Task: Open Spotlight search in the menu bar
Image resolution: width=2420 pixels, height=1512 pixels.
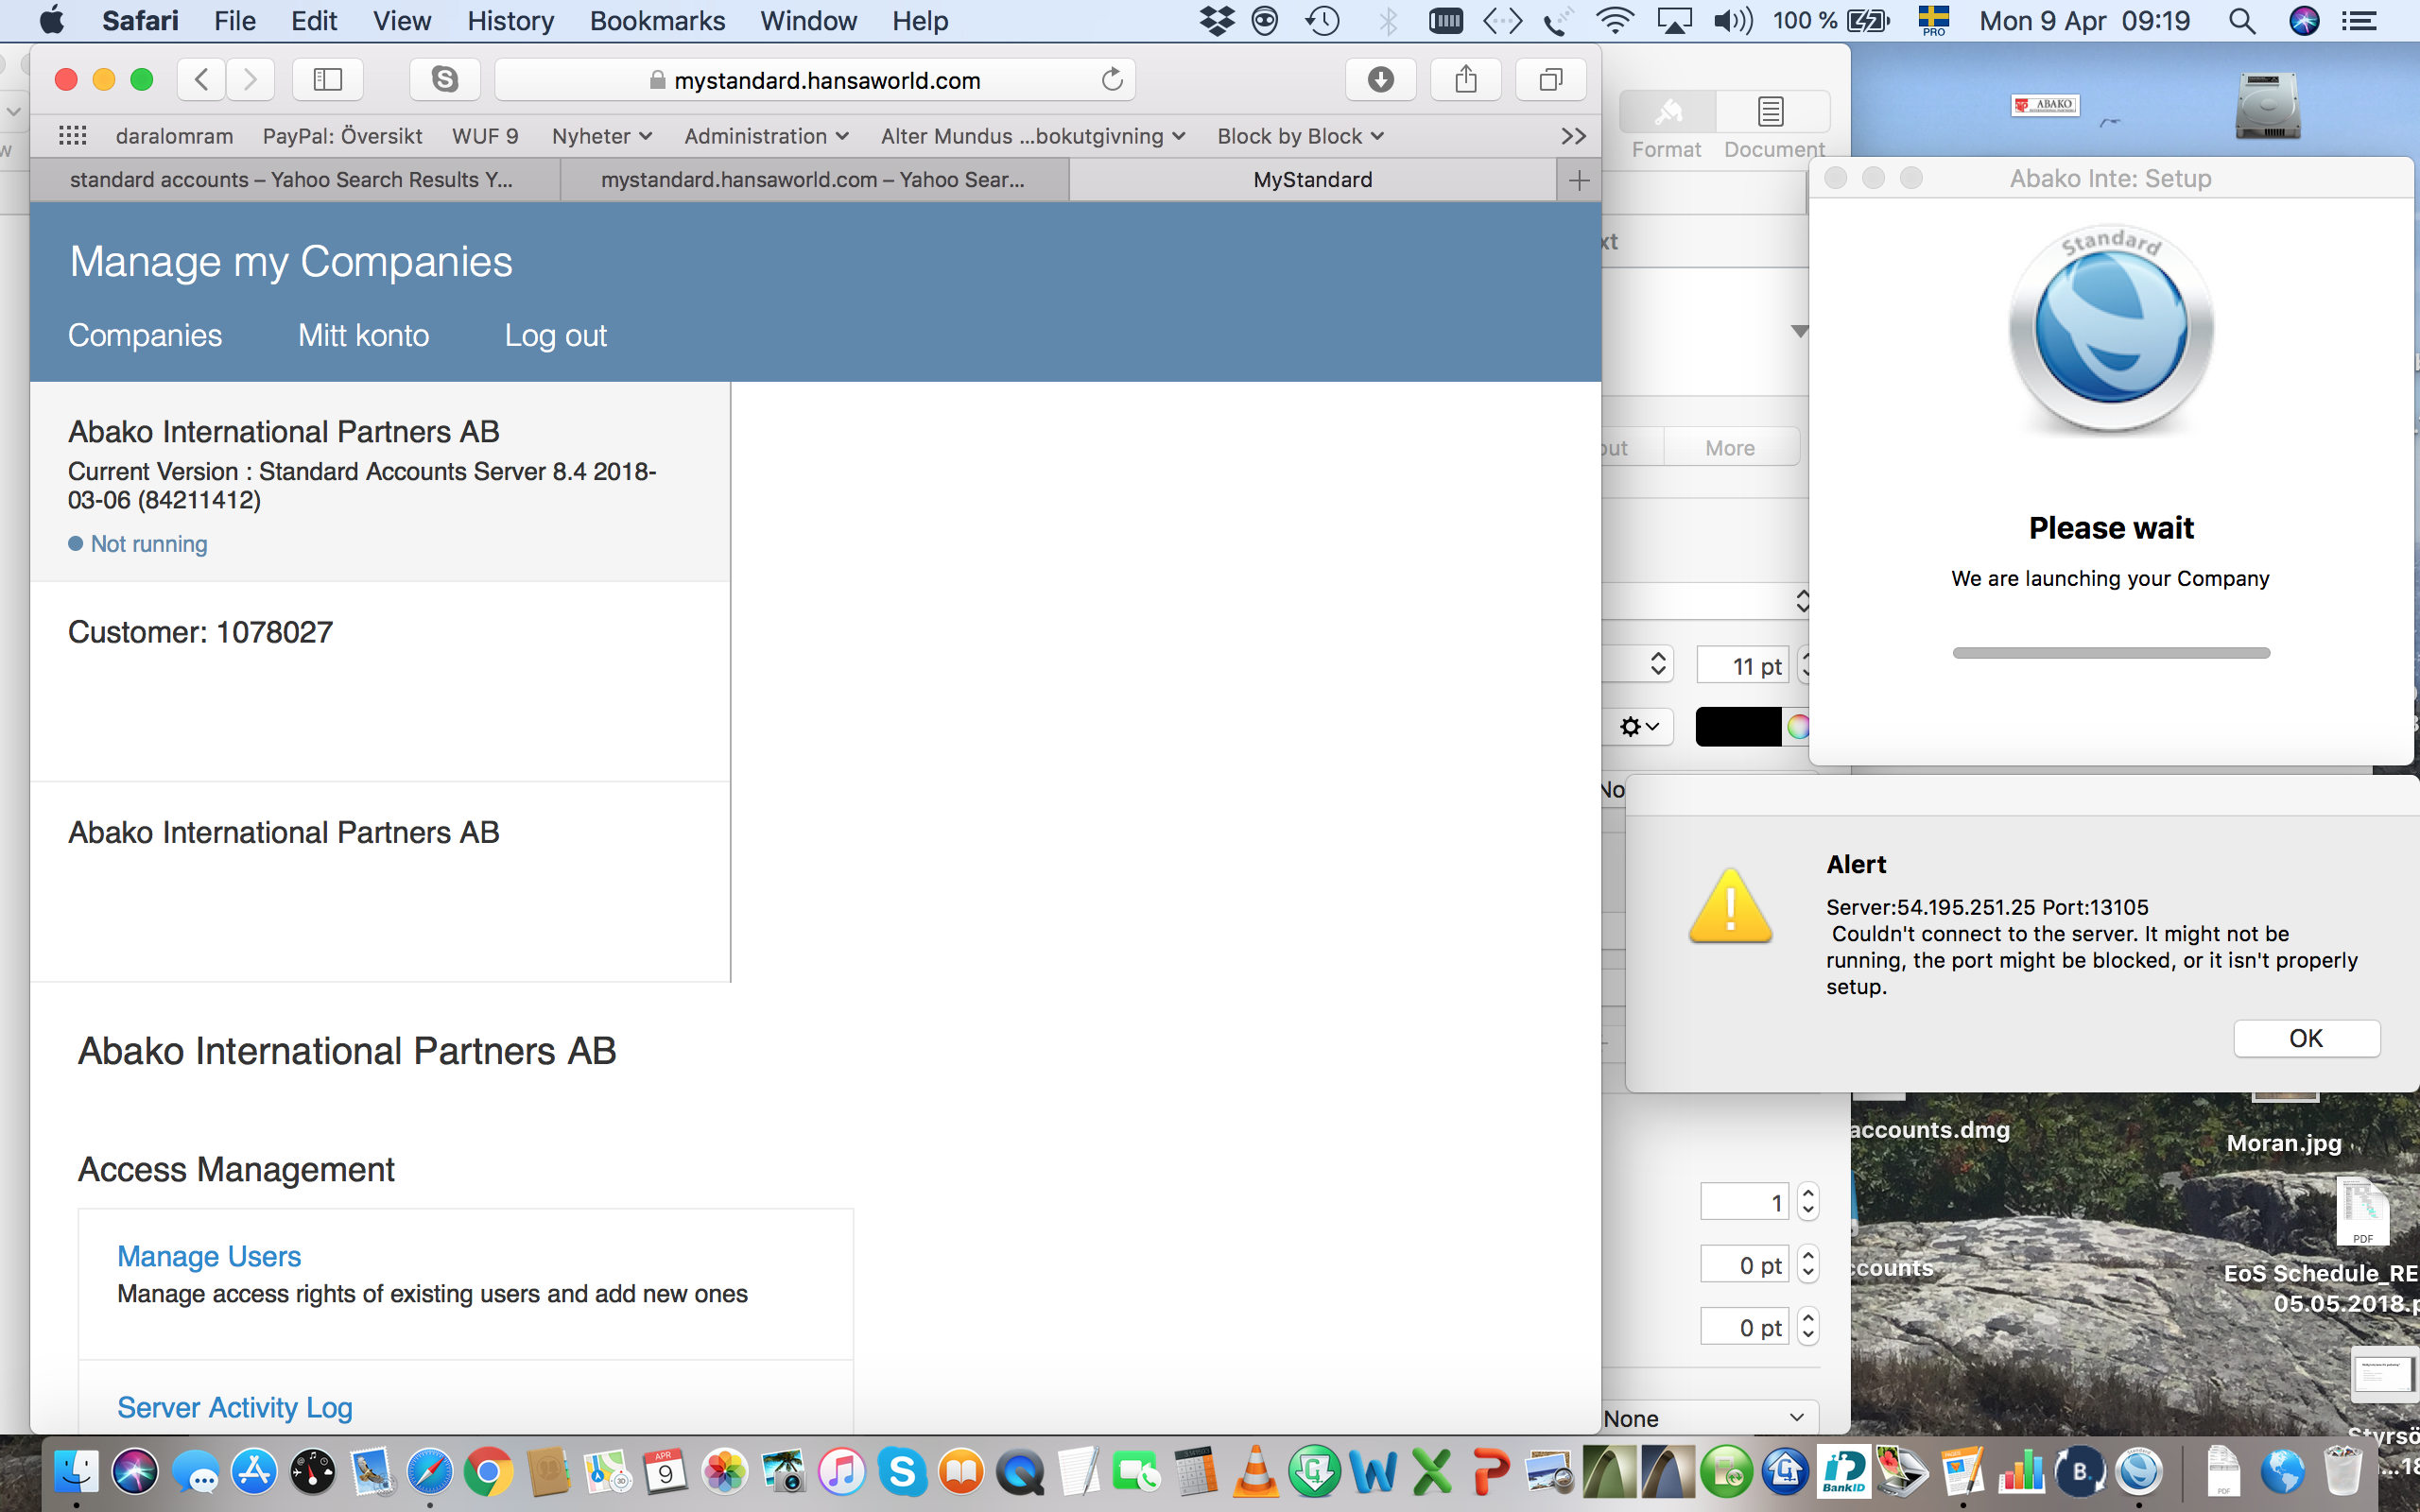Action: 2242,21
